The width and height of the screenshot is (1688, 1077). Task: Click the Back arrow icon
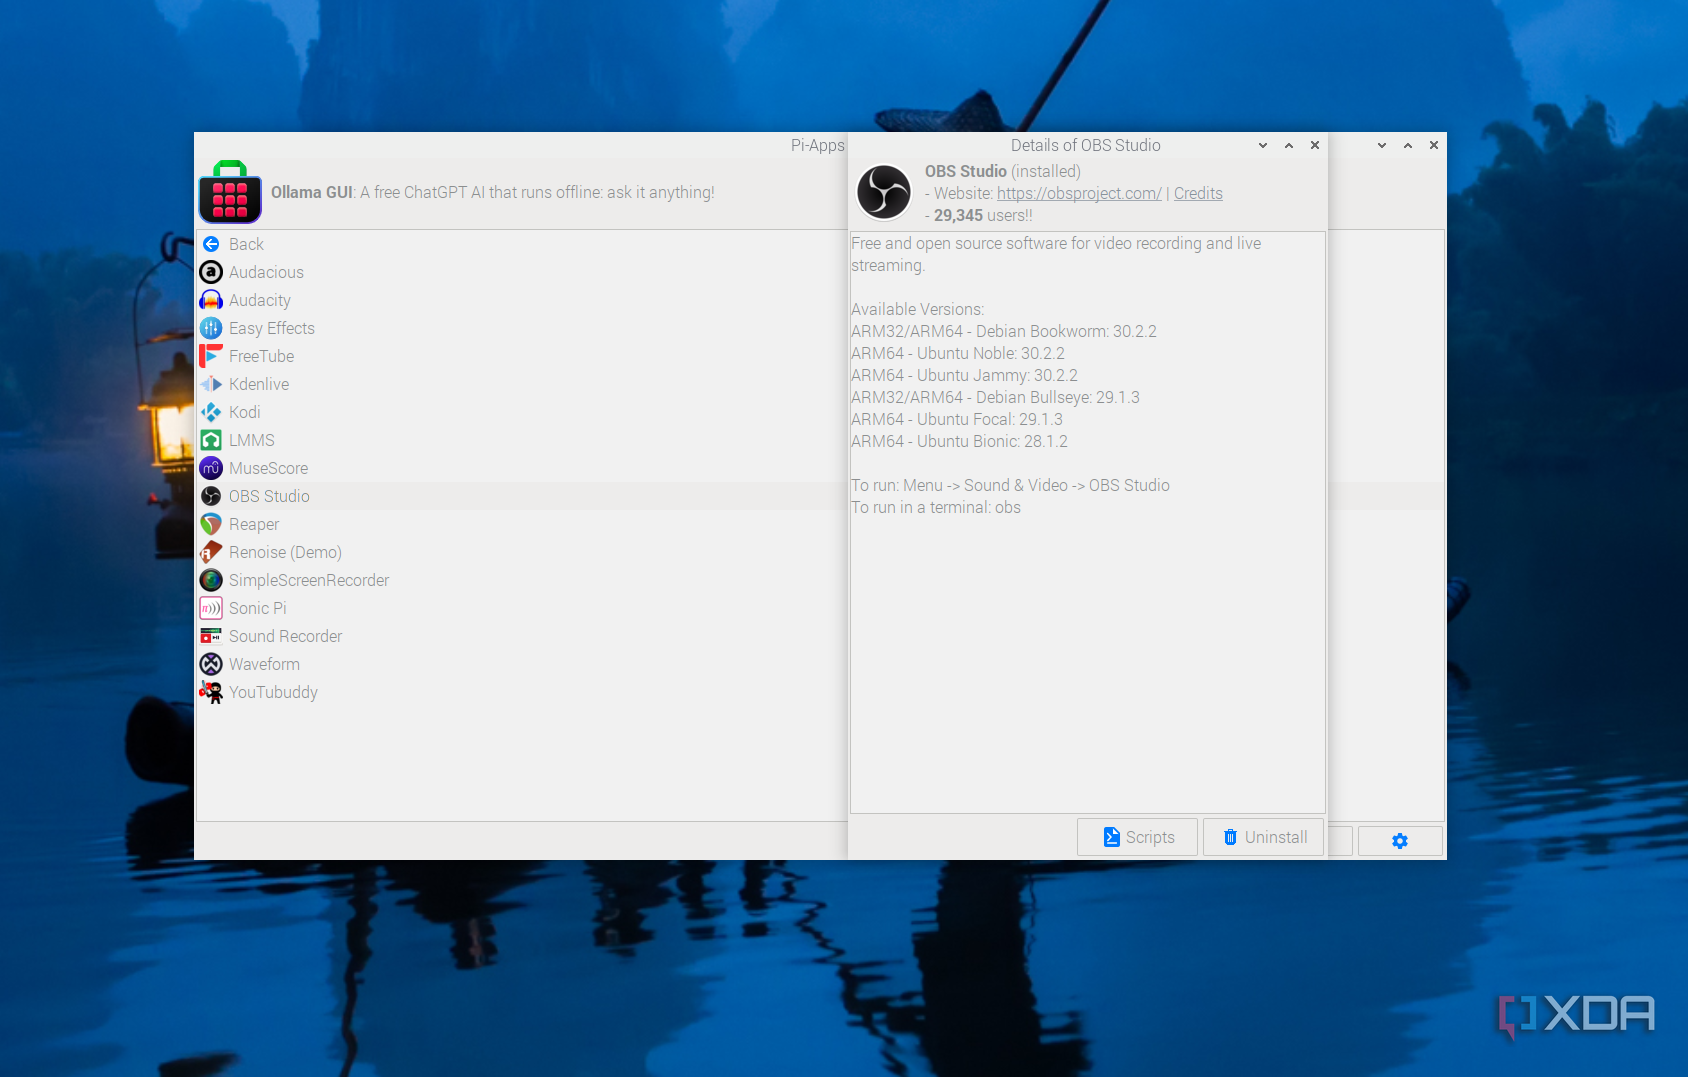coord(211,244)
